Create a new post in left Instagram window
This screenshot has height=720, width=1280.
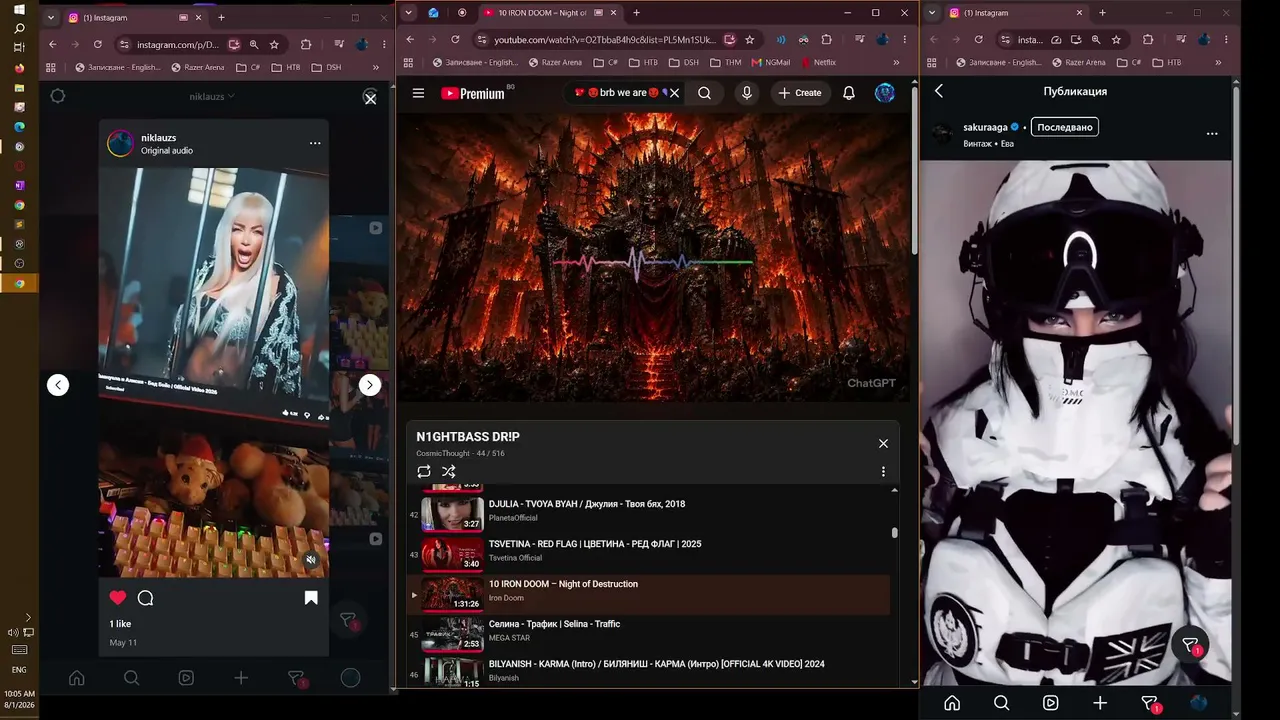click(x=241, y=678)
